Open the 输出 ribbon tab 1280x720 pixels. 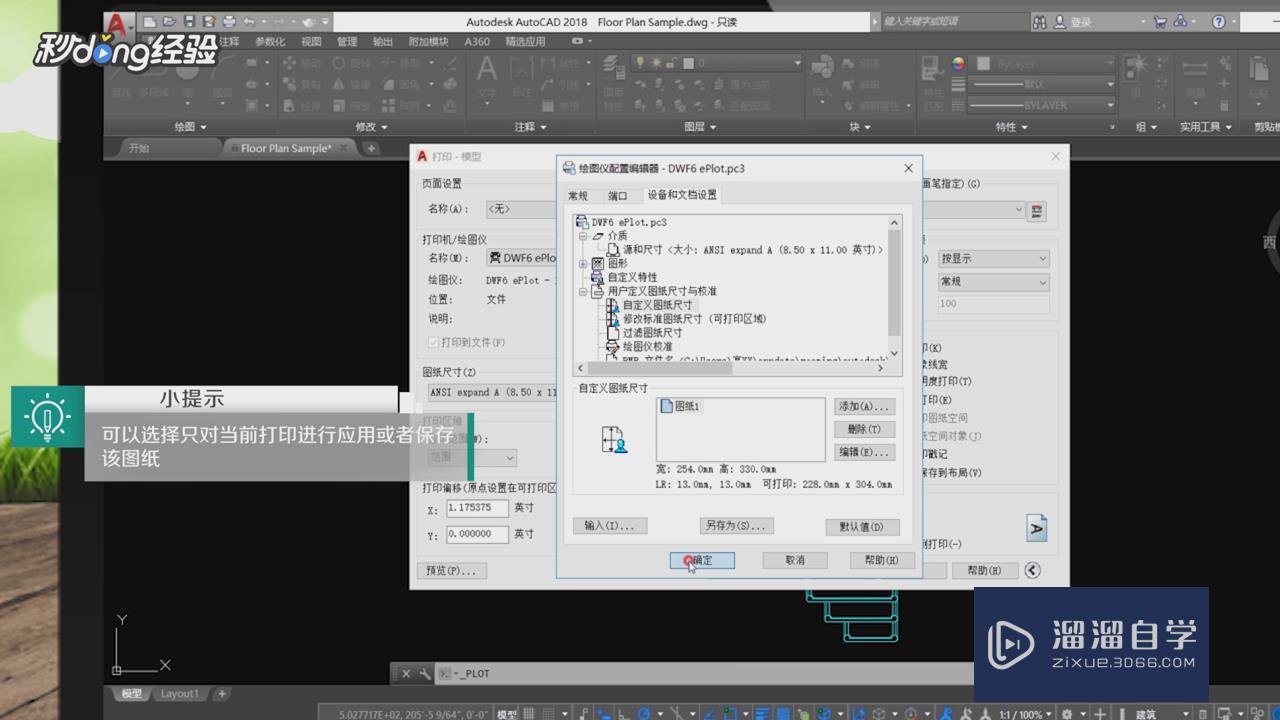click(383, 42)
